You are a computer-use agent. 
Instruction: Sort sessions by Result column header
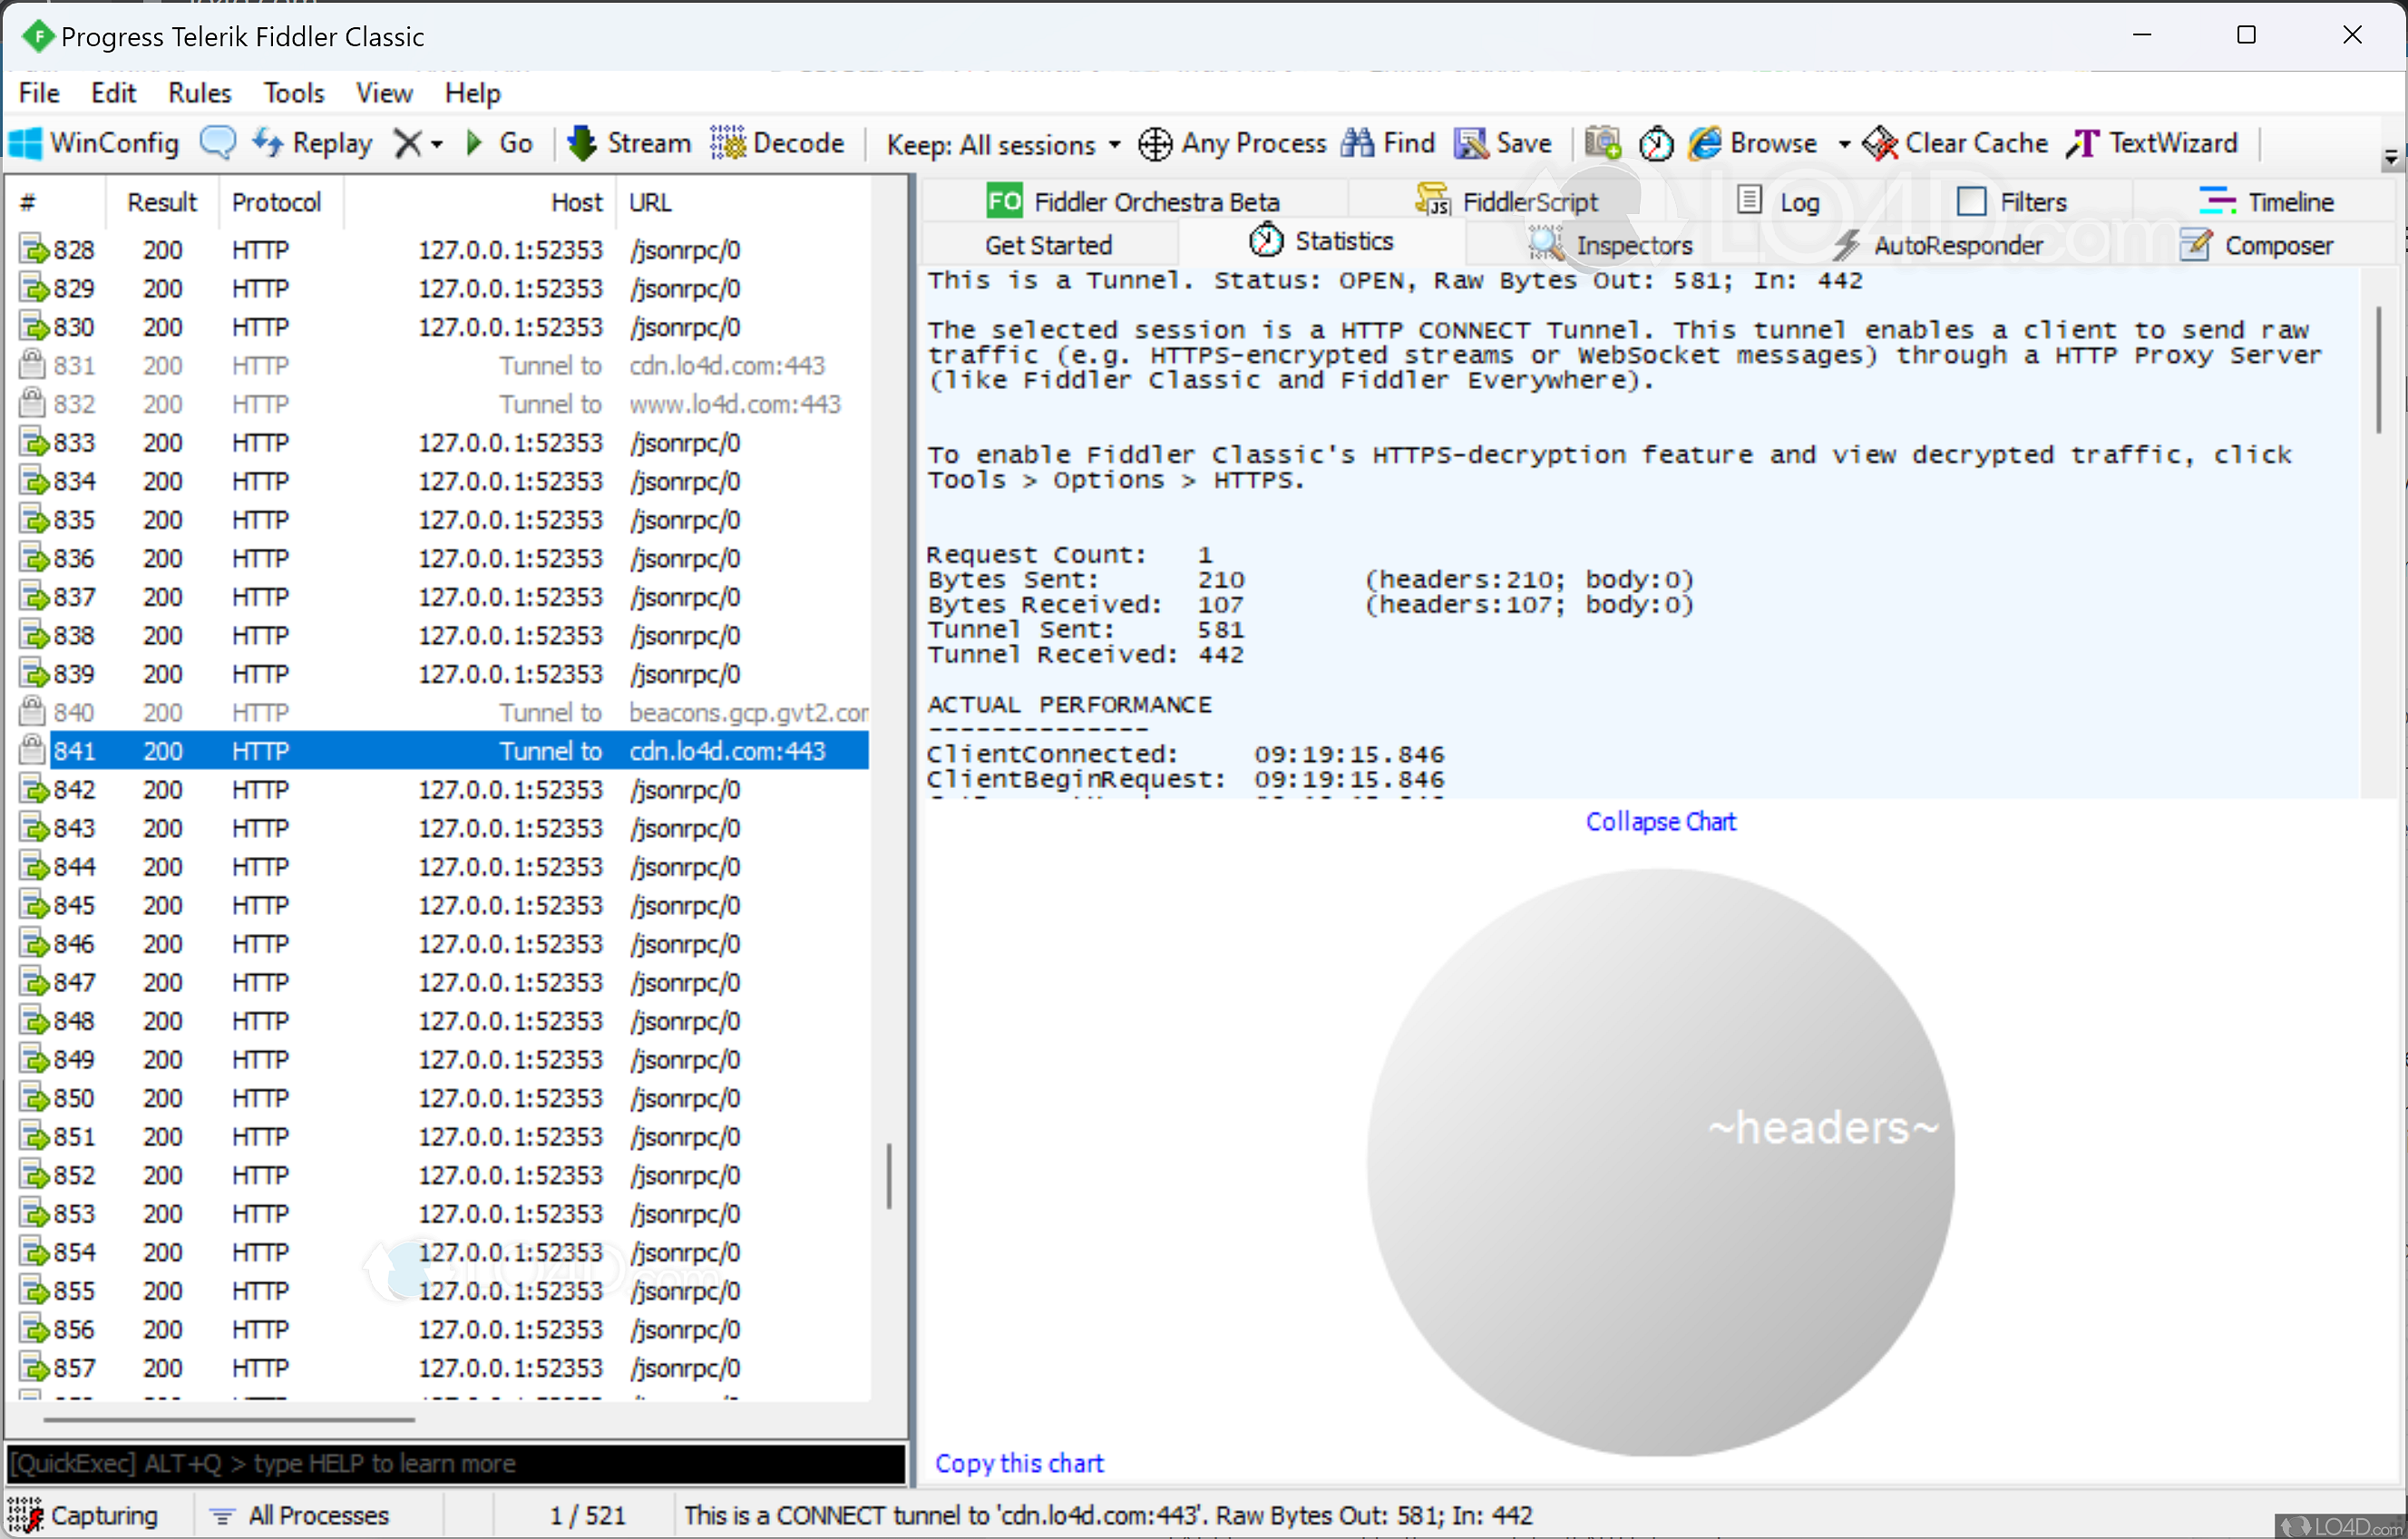click(x=162, y=203)
